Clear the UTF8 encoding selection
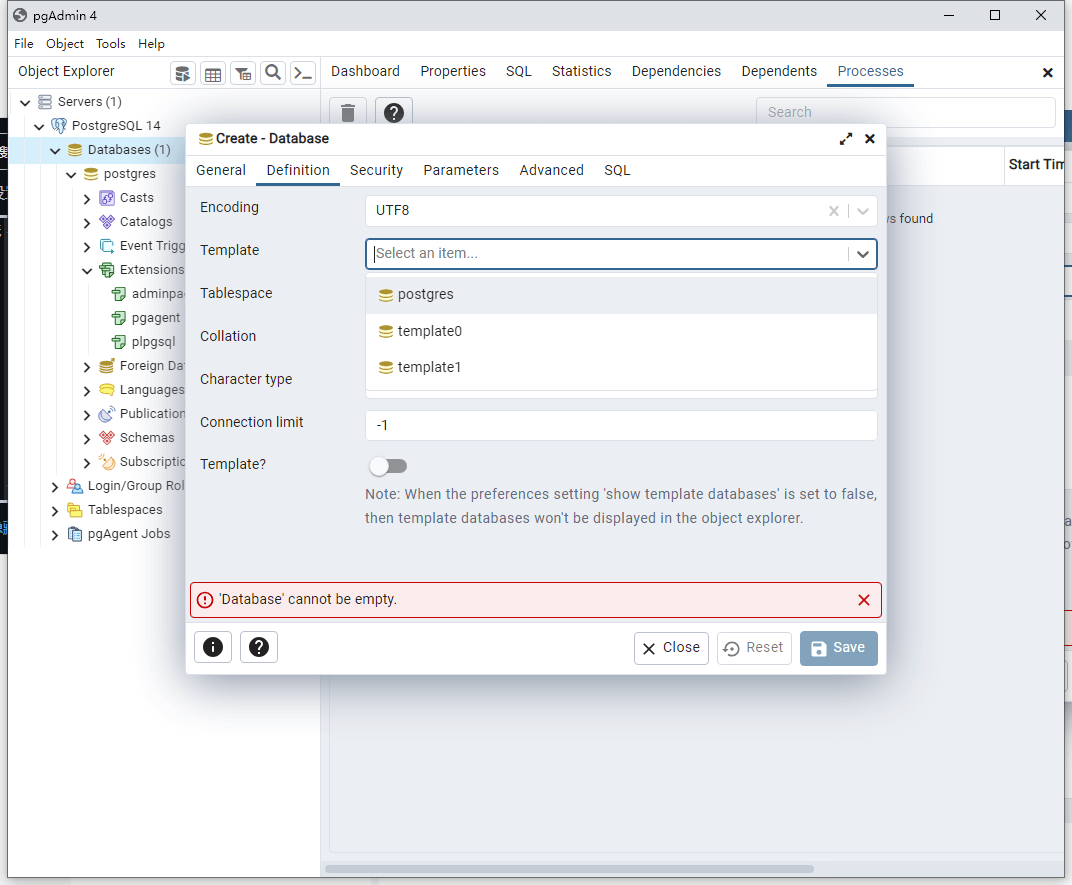Viewport: 1072px width, 885px height. pyautogui.click(x=833, y=211)
